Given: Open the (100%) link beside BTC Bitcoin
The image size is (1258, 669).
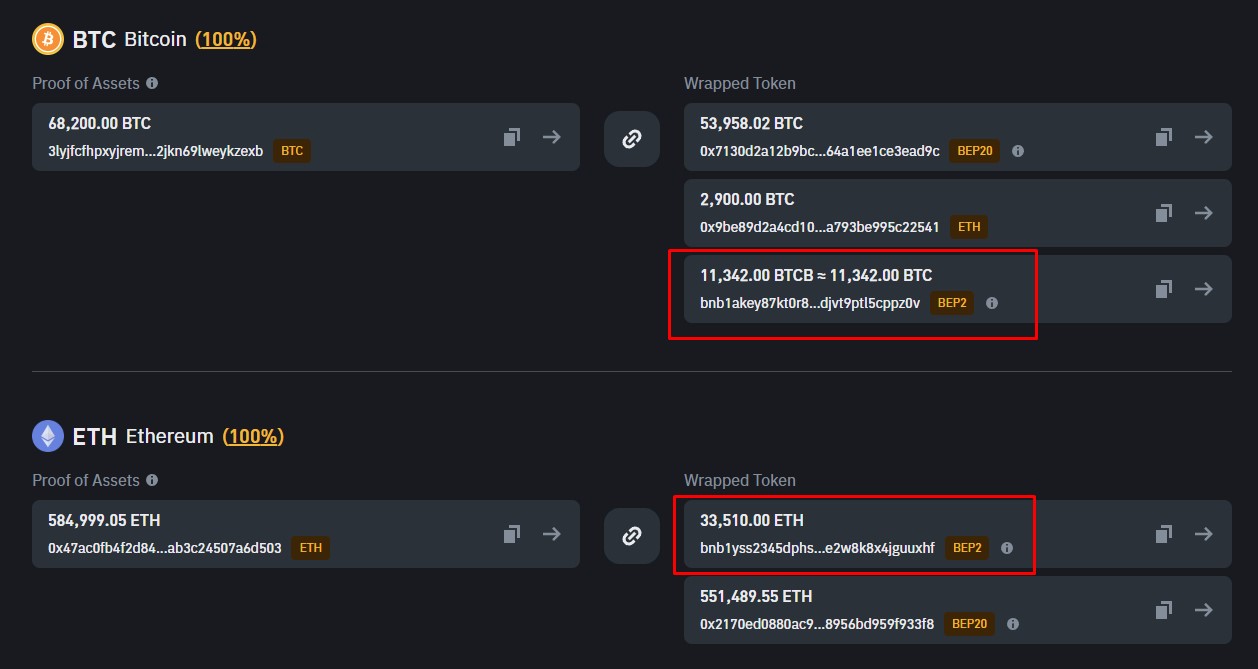Looking at the screenshot, I should coord(225,39).
